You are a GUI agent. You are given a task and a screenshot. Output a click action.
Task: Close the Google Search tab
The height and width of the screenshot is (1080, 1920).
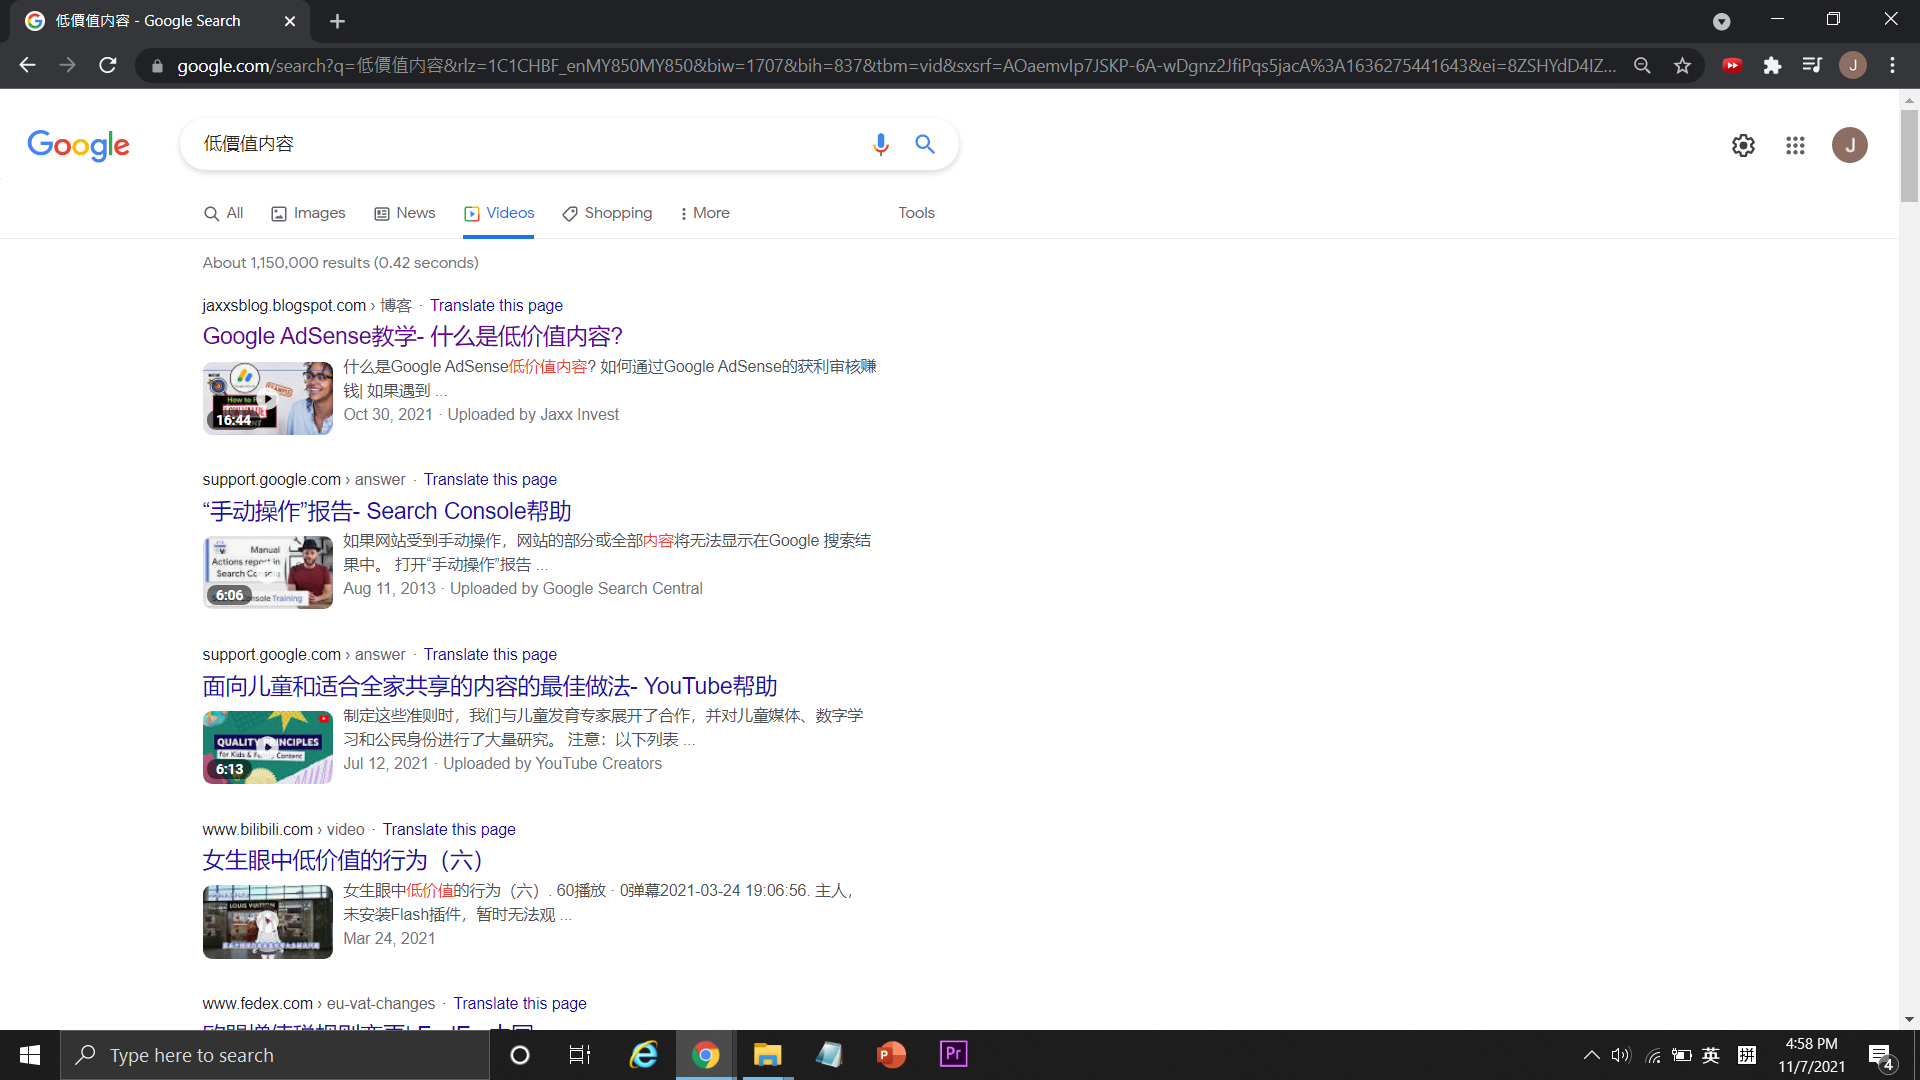click(290, 21)
